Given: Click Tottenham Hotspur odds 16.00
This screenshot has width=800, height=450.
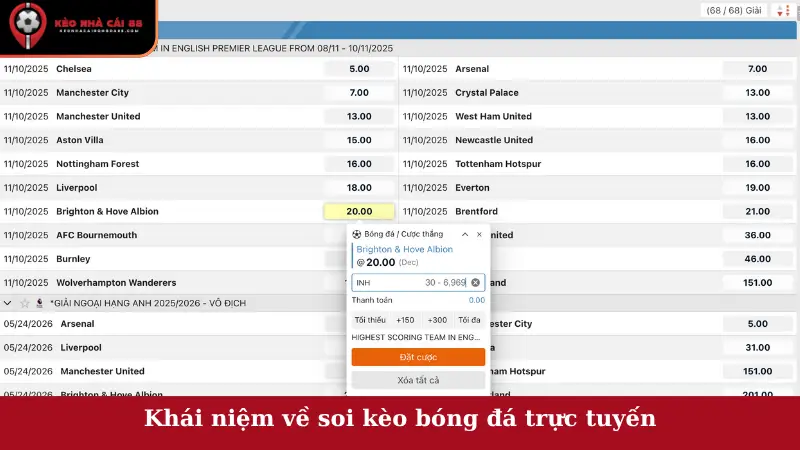Looking at the screenshot, I should [758, 164].
